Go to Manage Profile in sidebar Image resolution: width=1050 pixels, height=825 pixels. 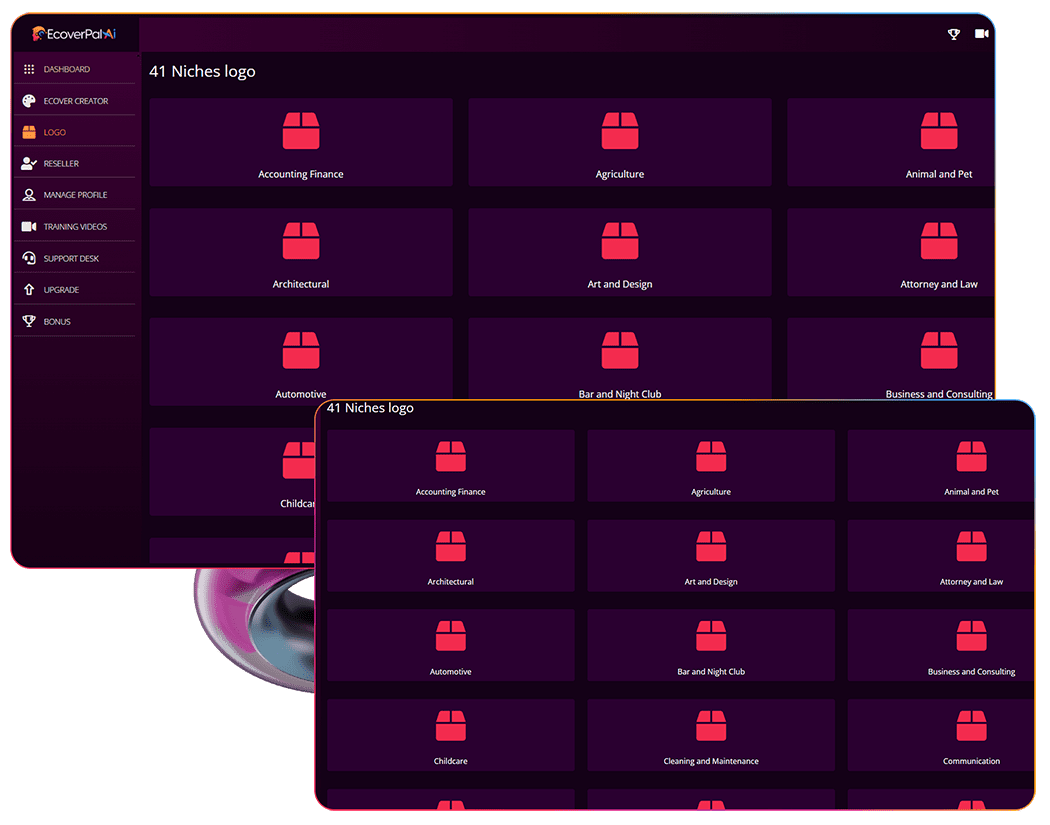pyautogui.click(x=74, y=195)
